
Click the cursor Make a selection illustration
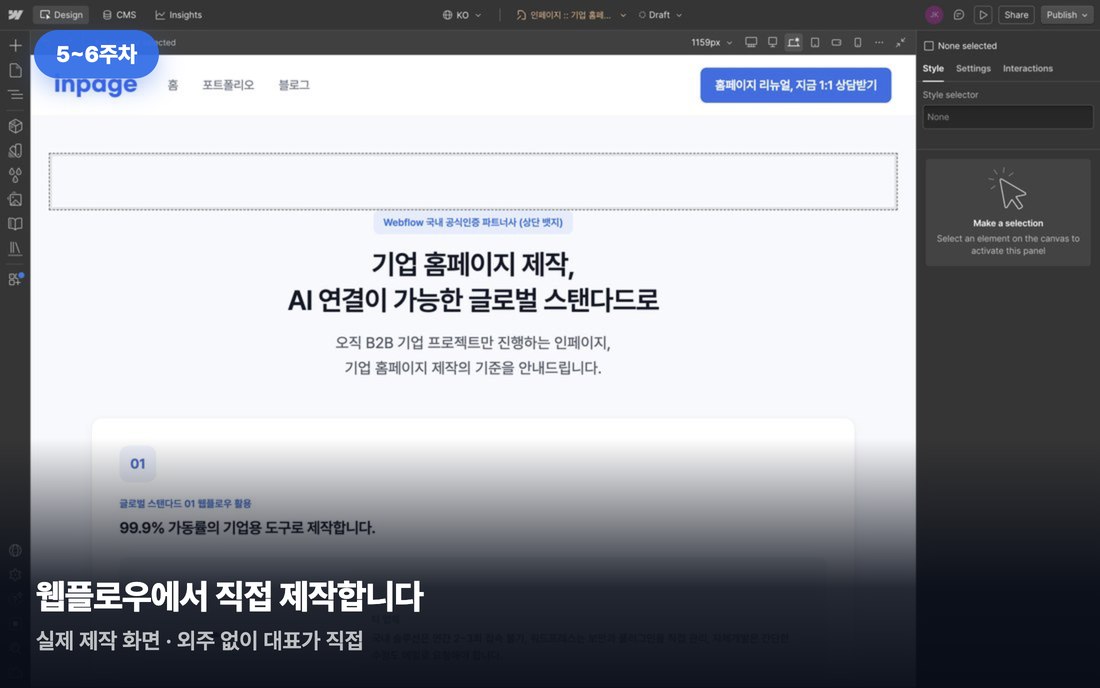[x=1007, y=189]
